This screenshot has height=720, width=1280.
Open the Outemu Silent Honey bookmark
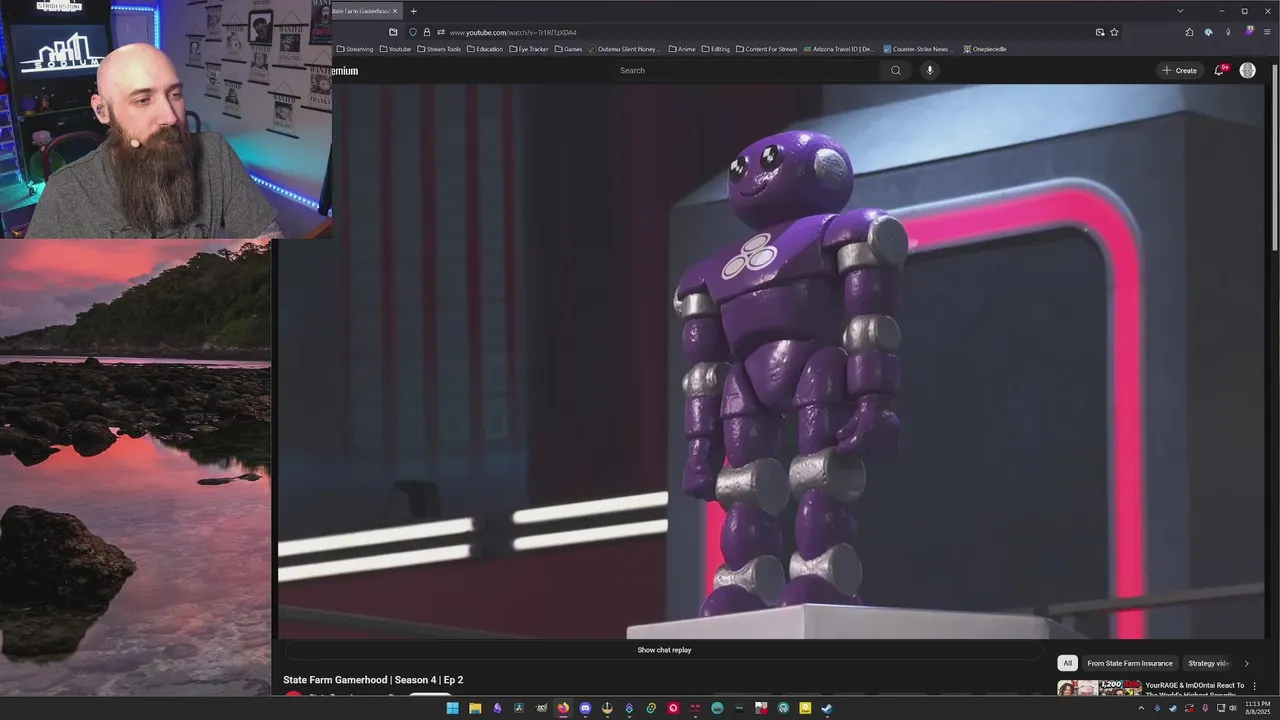(x=625, y=49)
